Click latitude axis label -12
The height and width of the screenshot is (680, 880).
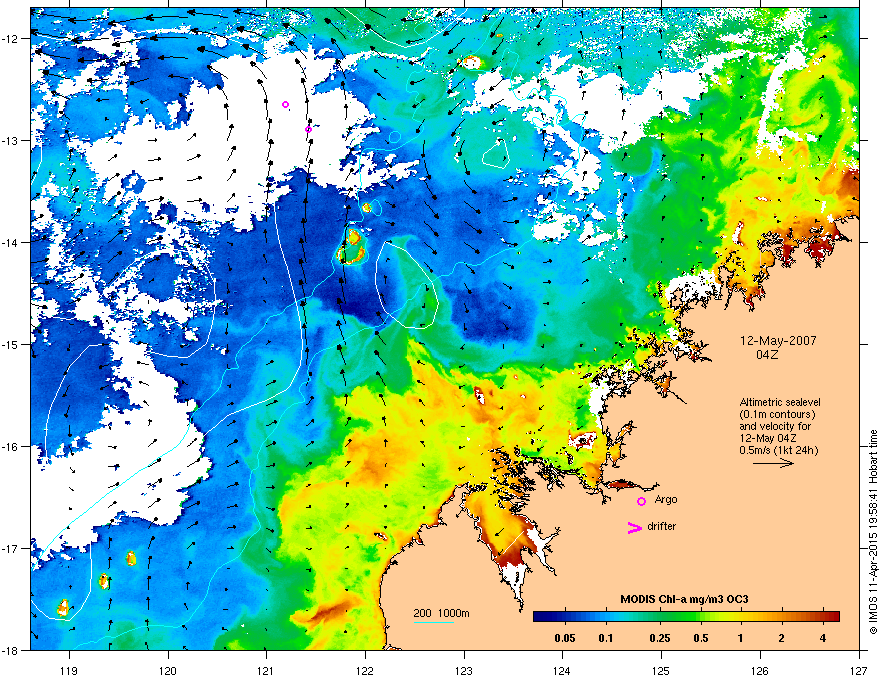coord(11,39)
